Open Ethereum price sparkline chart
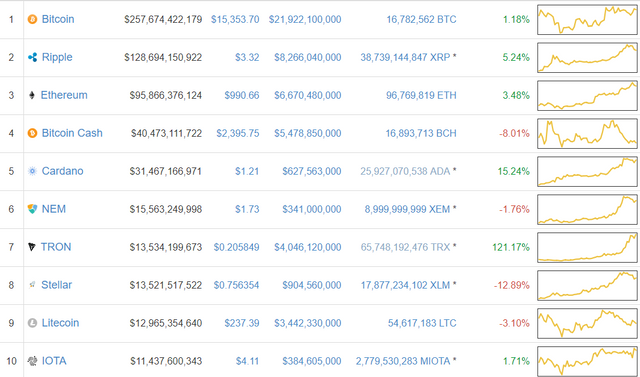 pos(587,95)
